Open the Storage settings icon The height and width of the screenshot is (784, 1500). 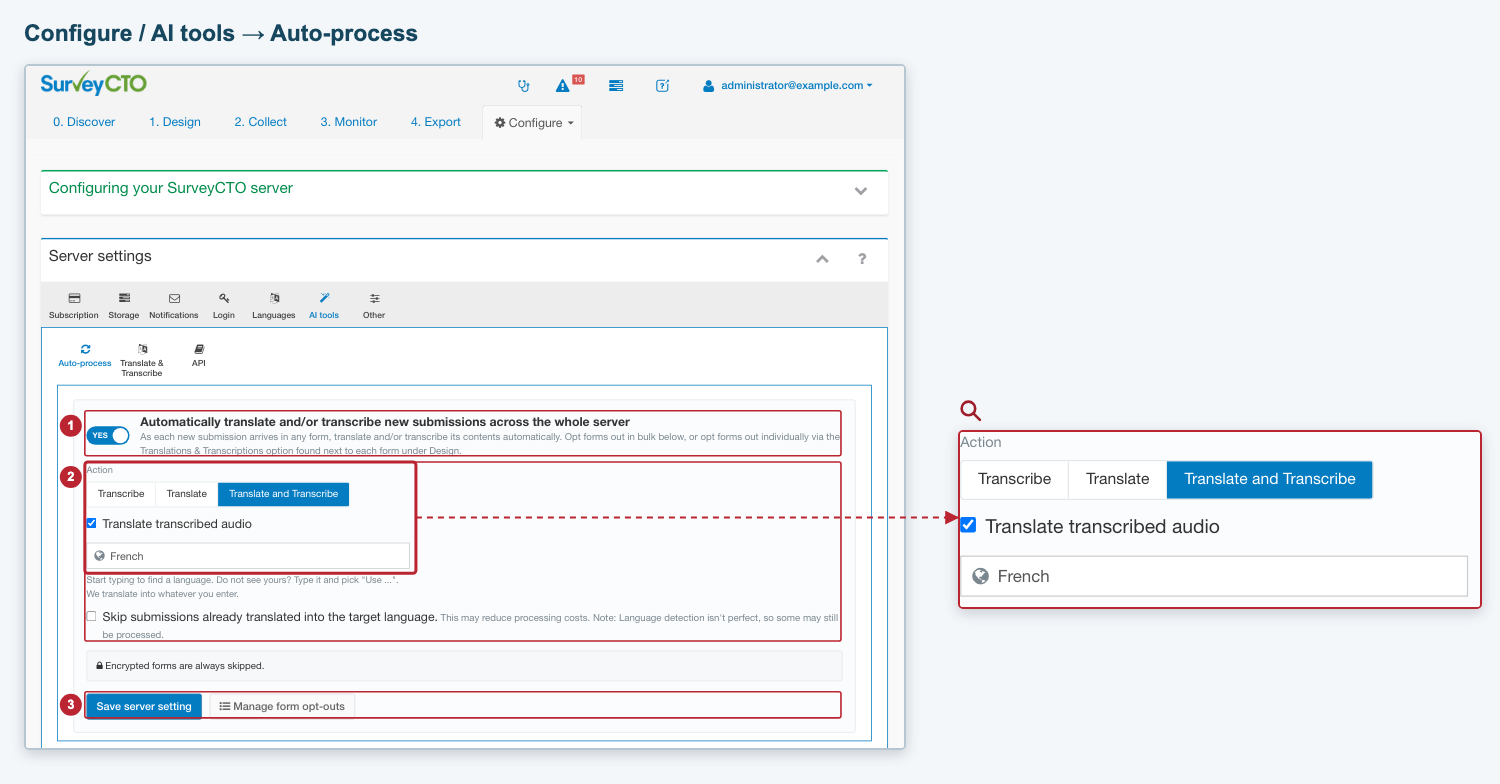pyautogui.click(x=124, y=298)
